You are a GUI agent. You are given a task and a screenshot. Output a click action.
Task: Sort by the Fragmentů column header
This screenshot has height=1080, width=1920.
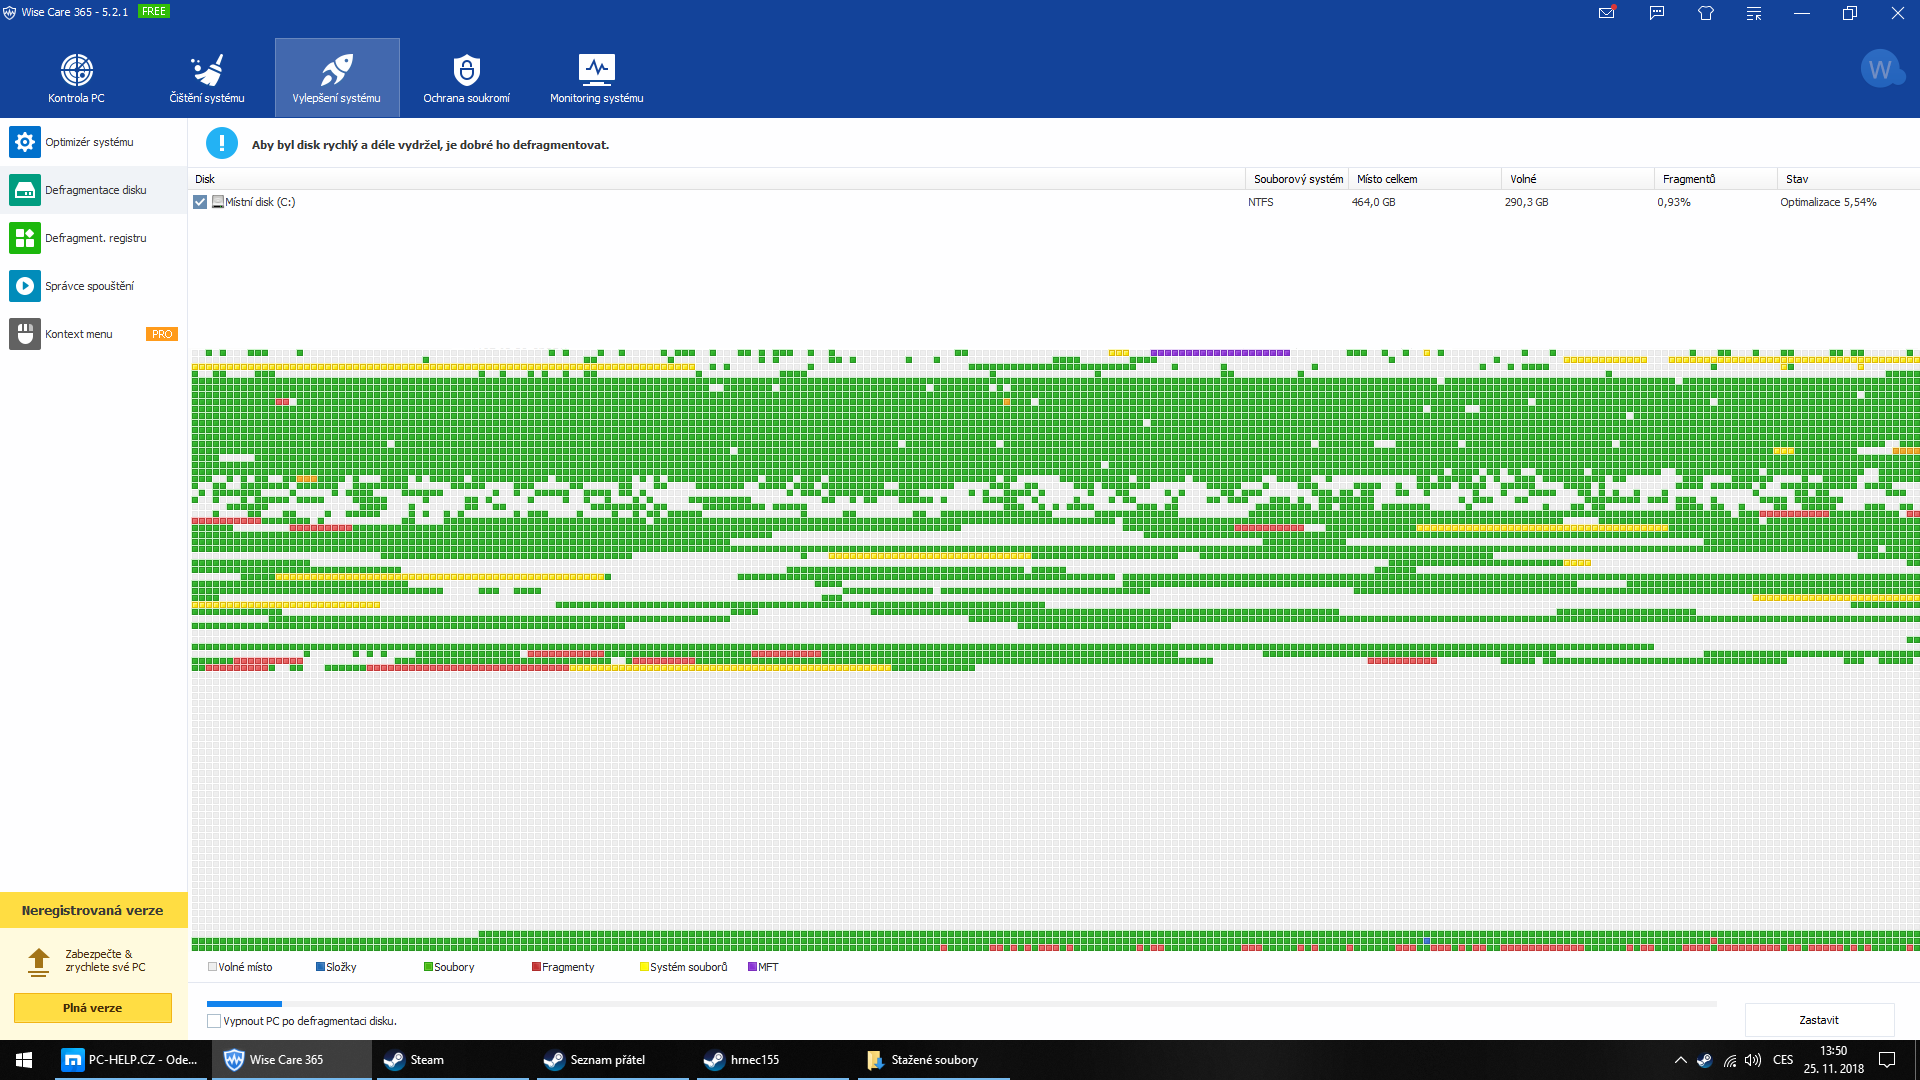1688,179
